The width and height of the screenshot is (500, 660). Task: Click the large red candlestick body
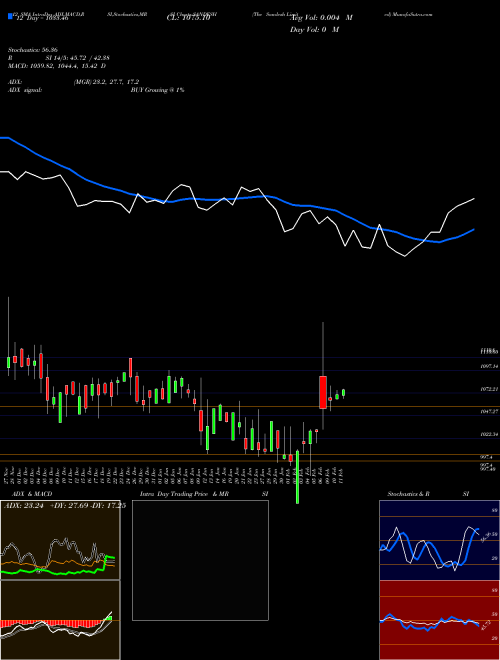[323, 392]
